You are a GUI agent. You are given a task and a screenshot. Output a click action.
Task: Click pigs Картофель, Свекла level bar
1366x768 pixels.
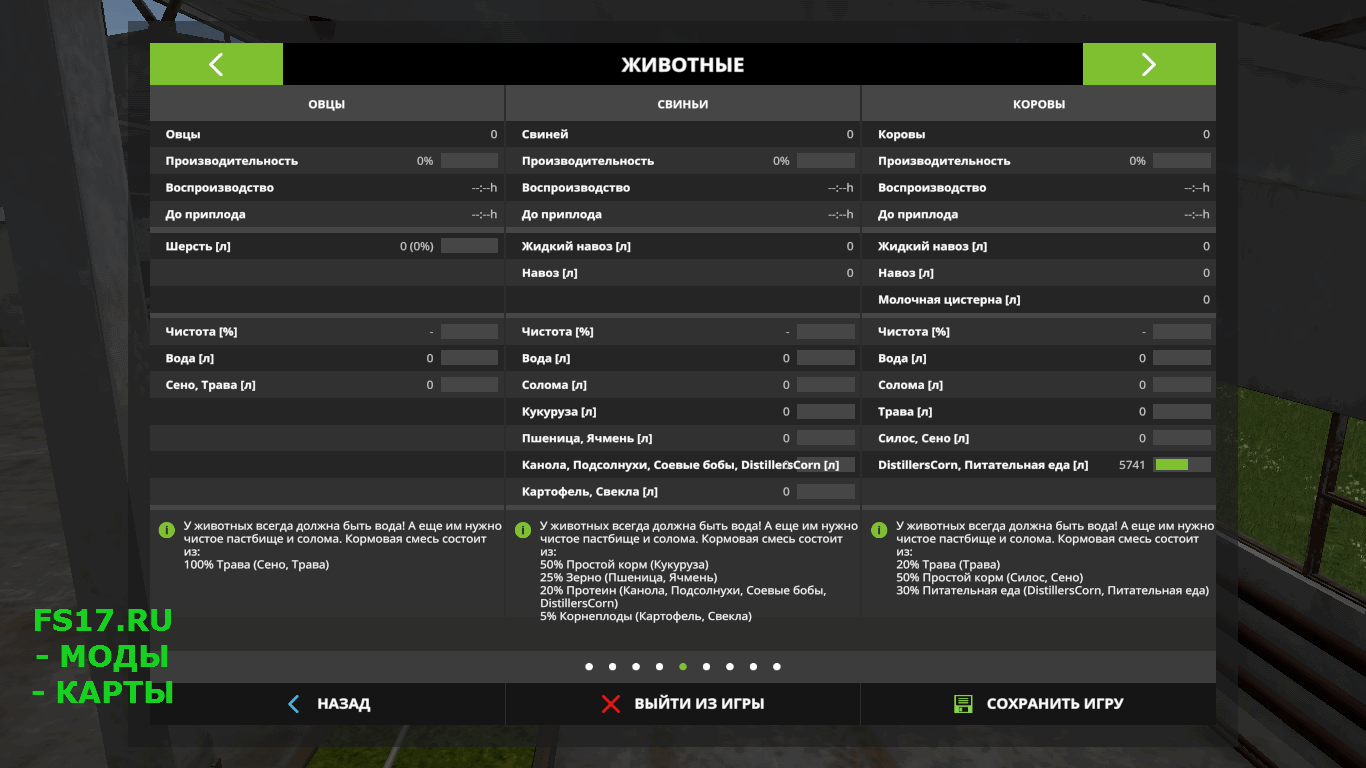click(x=826, y=492)
